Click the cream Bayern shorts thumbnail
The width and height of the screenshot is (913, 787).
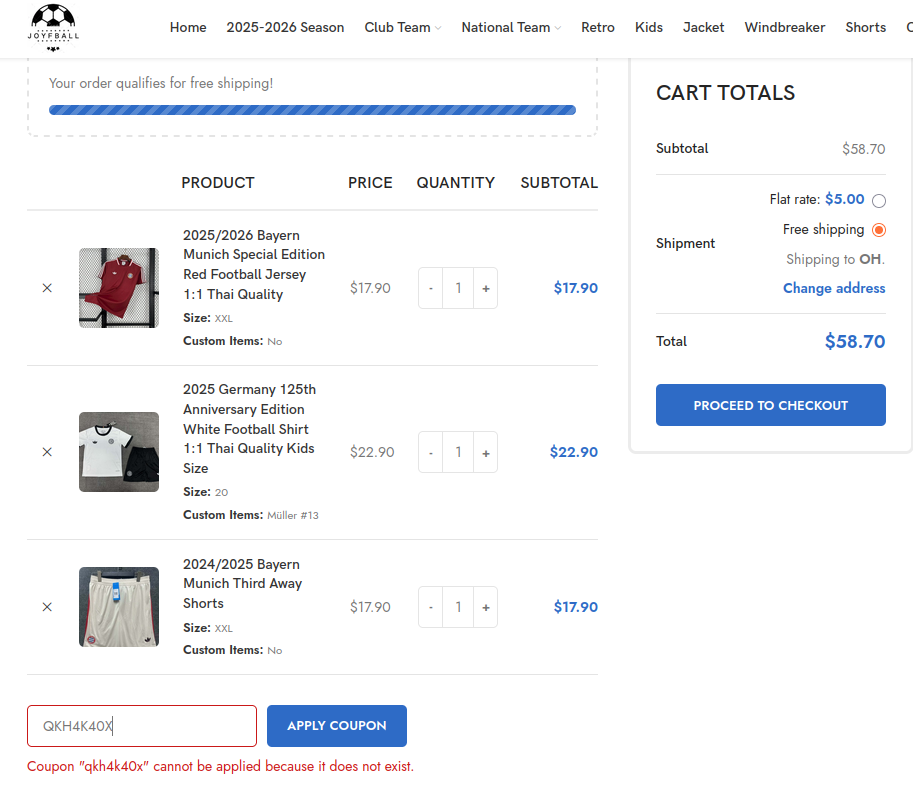(119, 607)
